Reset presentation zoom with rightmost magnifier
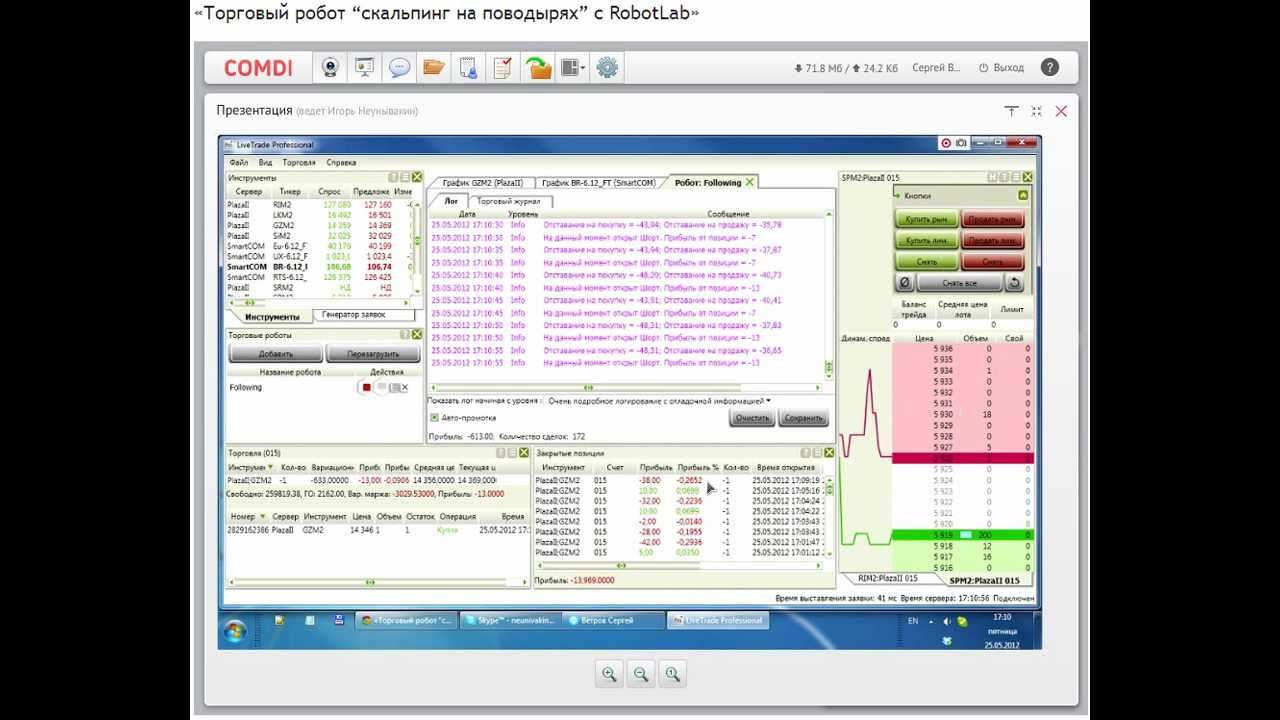Viewport: 1280px width, 720px height. [673, 675]
